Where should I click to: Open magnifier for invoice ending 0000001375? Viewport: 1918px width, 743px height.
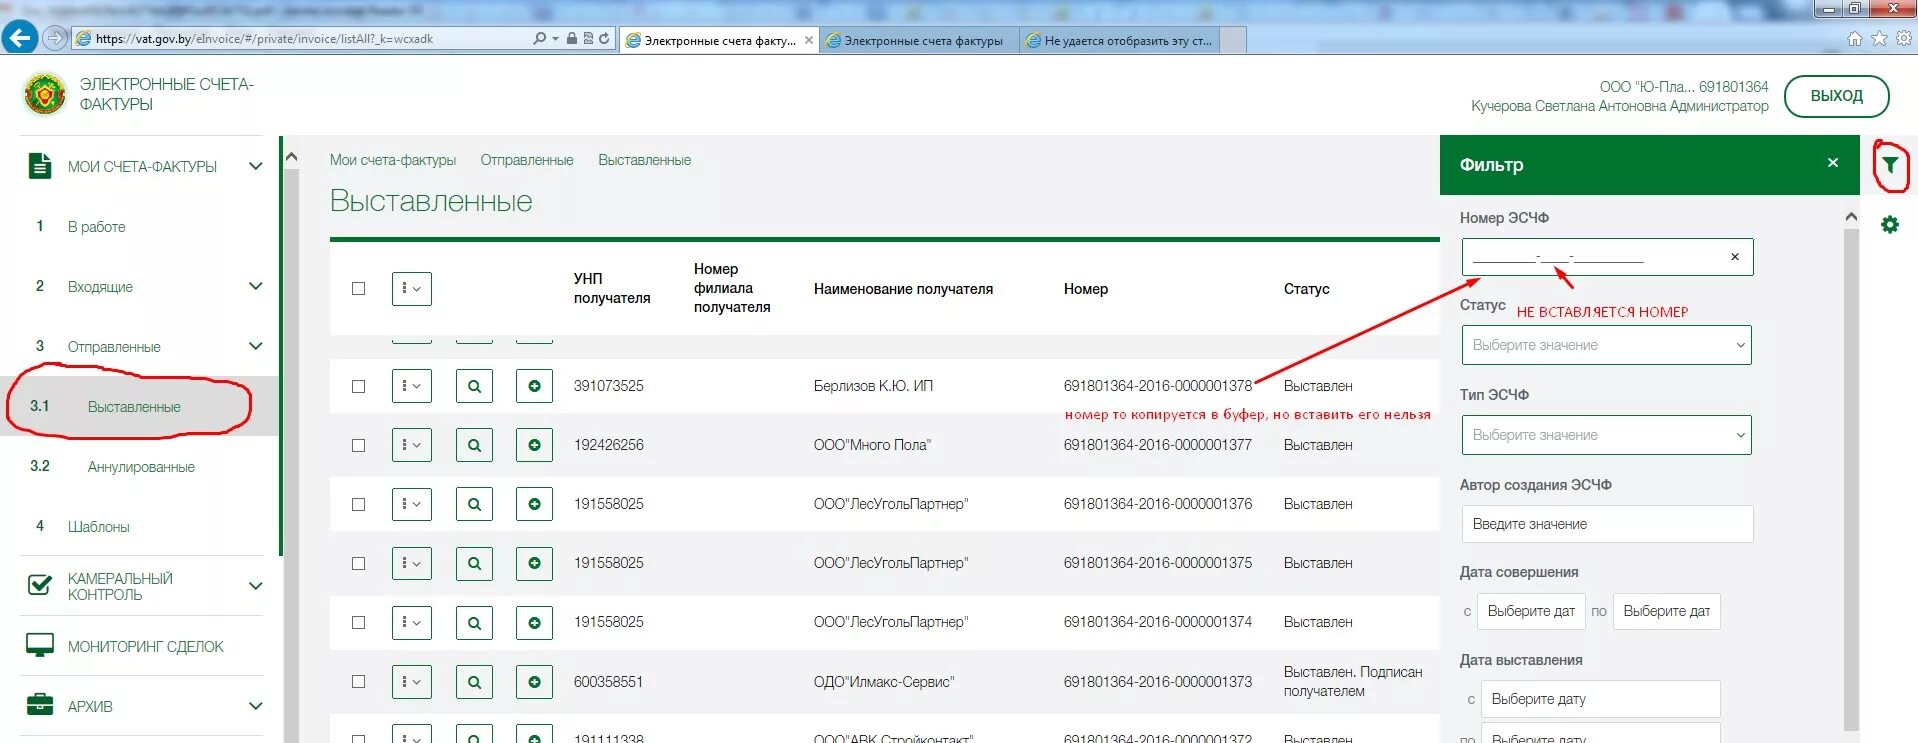click(475, 563)
